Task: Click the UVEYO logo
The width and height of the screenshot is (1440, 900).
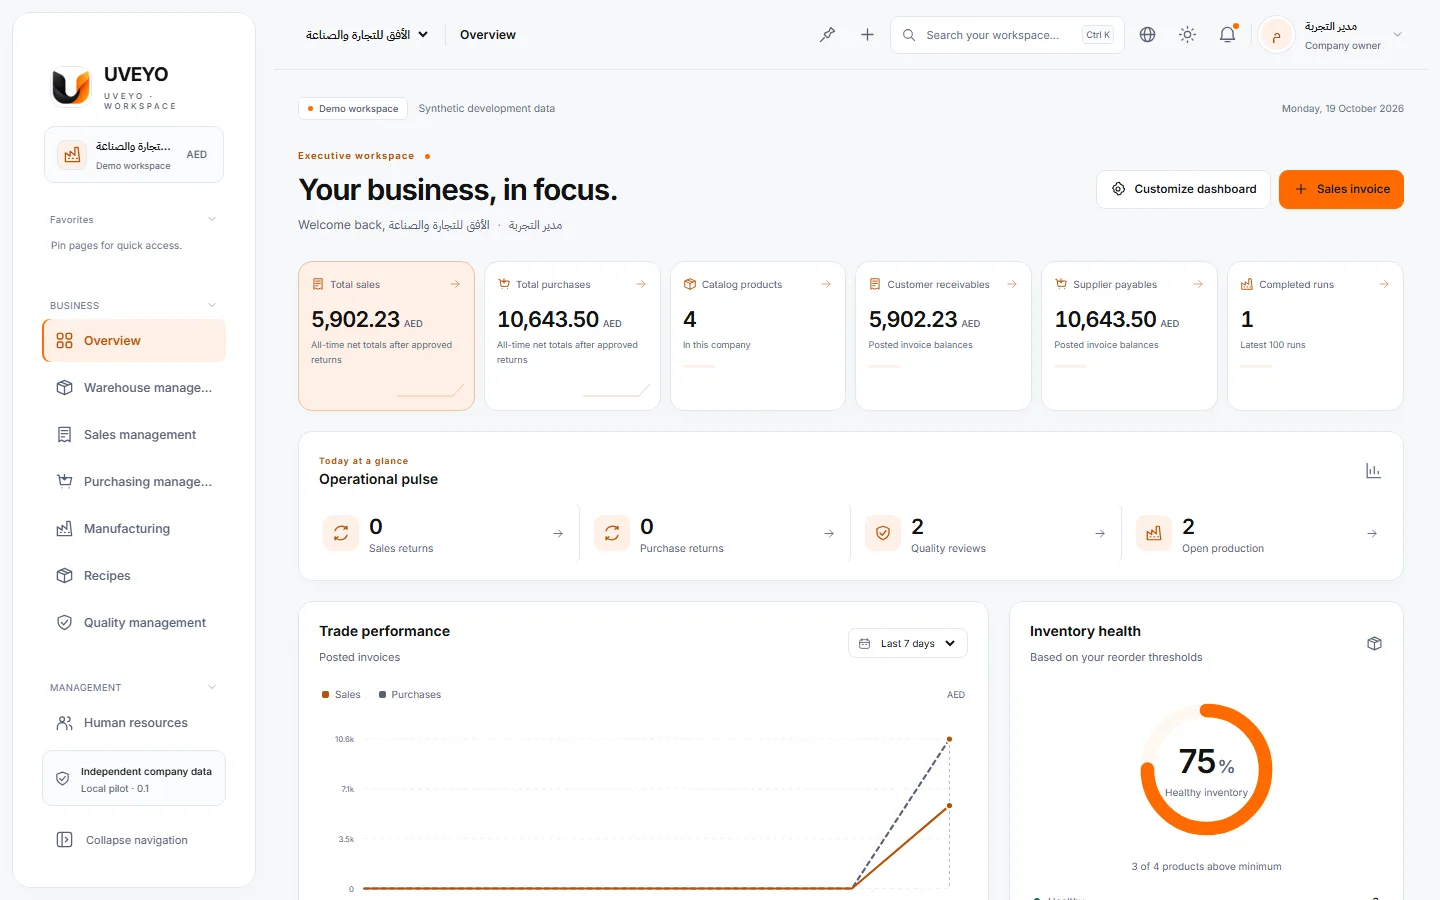Action: coord(71,86)
